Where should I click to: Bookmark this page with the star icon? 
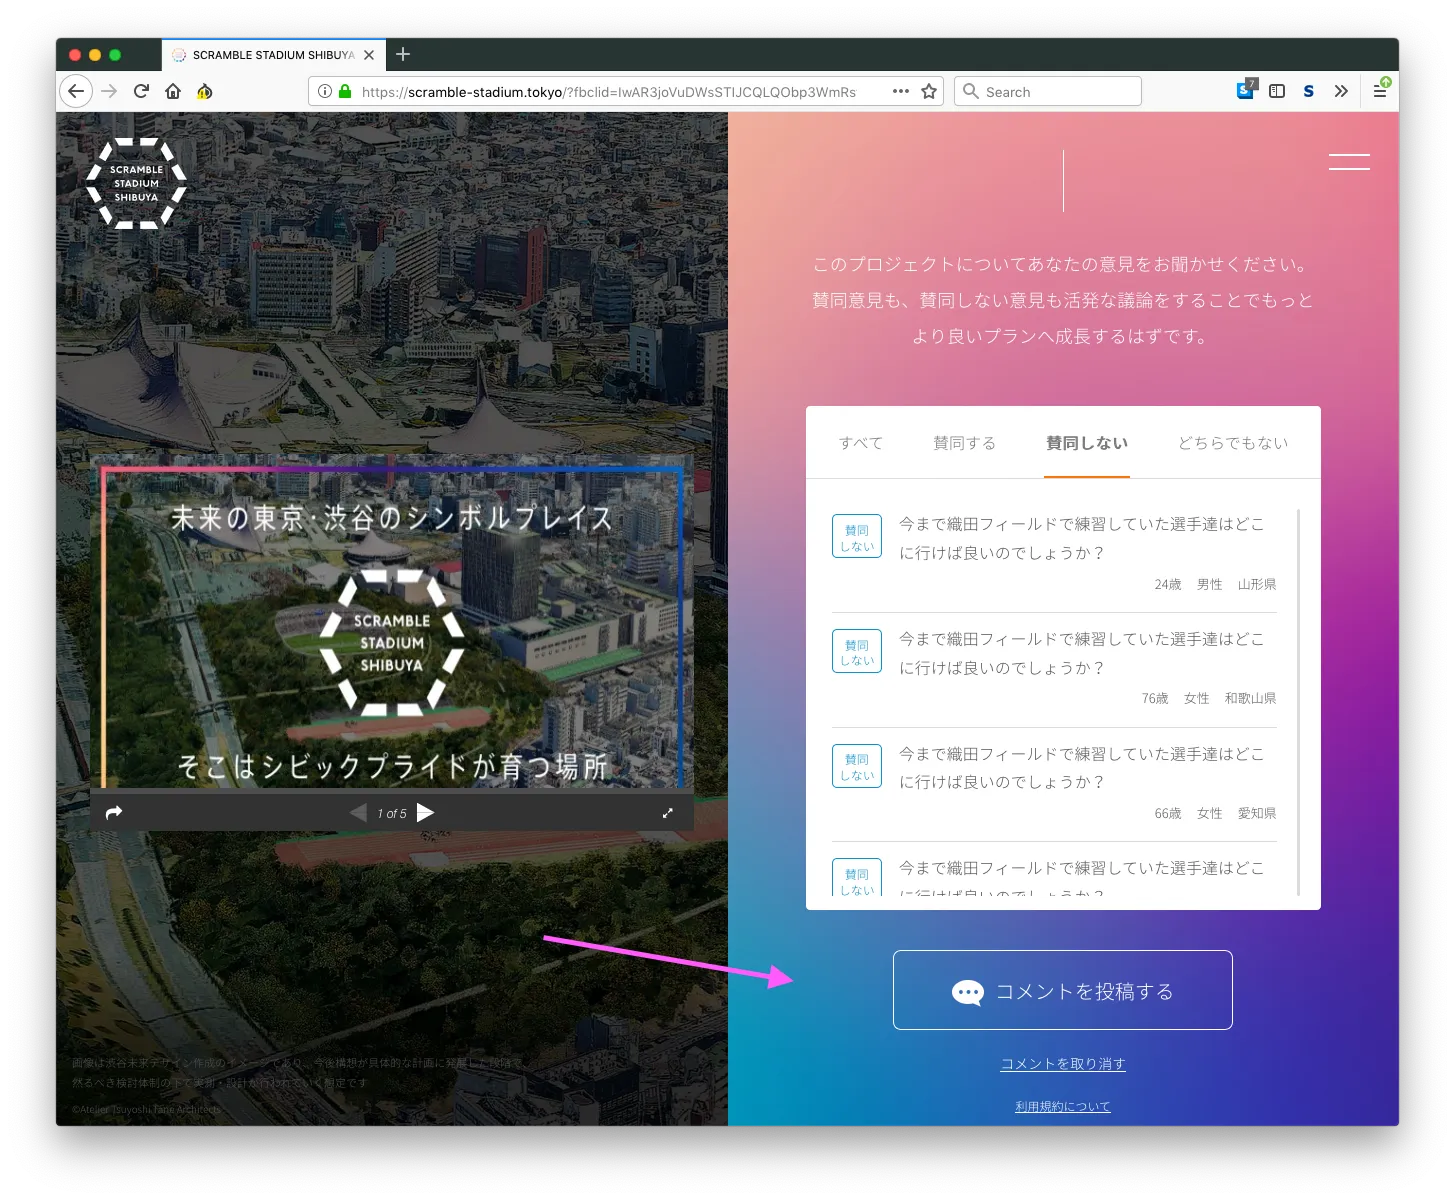click(929, 91)
